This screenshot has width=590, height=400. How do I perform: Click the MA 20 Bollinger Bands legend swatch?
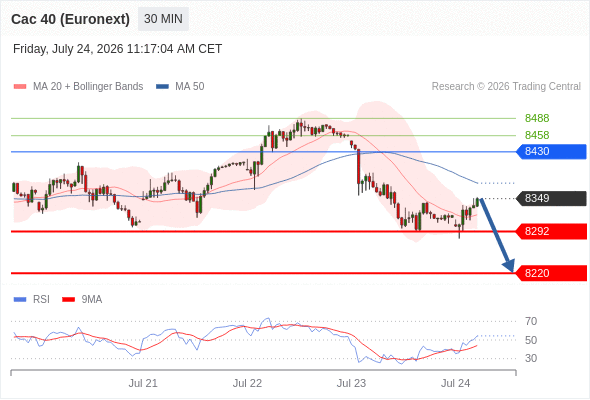click(20, 87)
